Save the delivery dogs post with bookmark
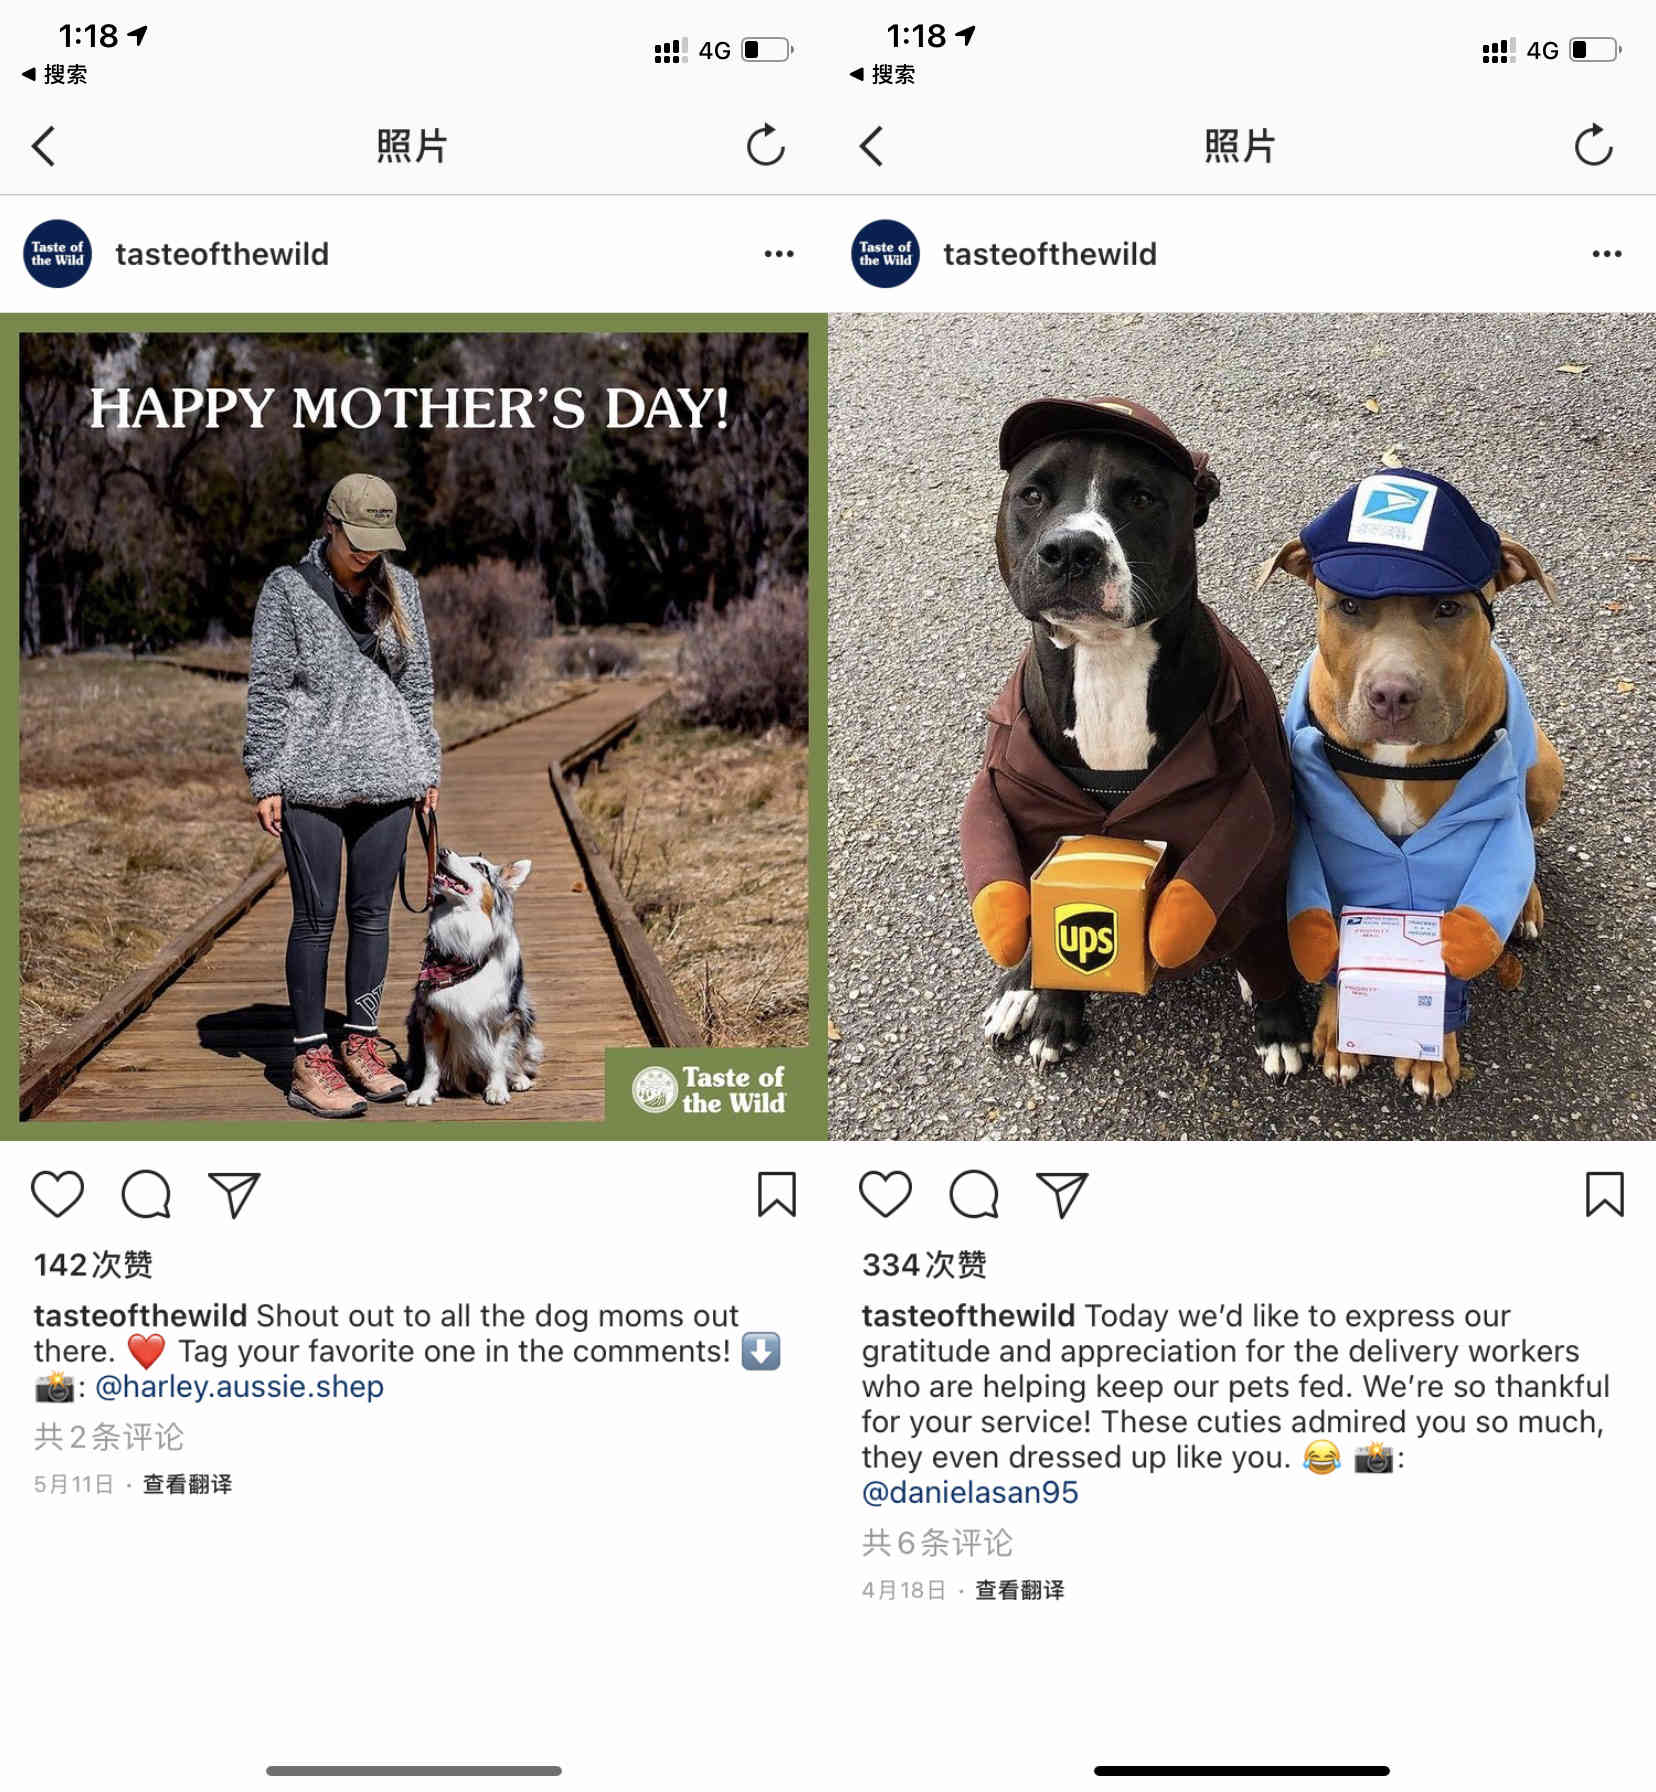The height and width of the screenshot is (1792, 1656). 1605,1194
